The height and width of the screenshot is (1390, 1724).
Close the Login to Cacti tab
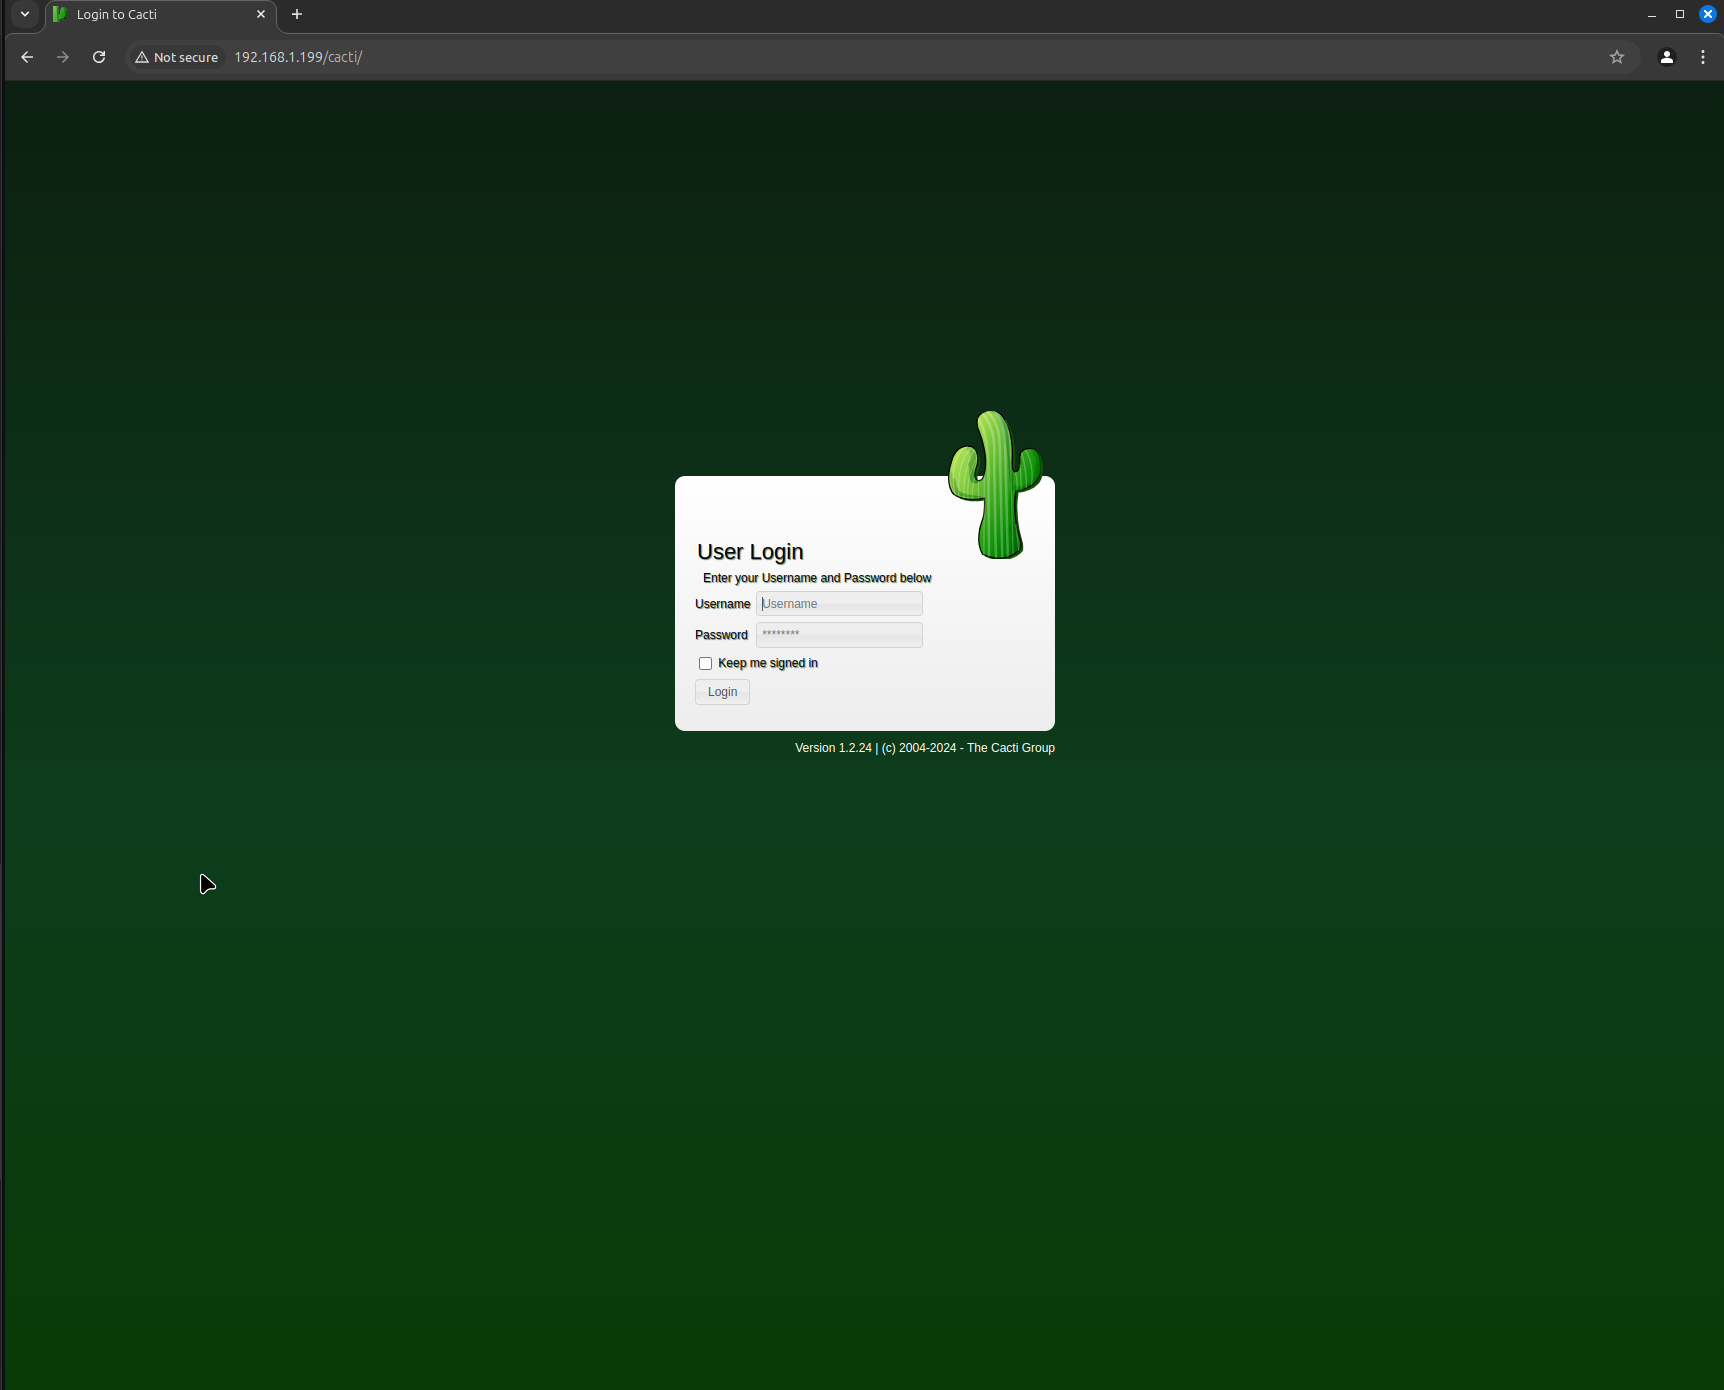(x=261, y=14)
